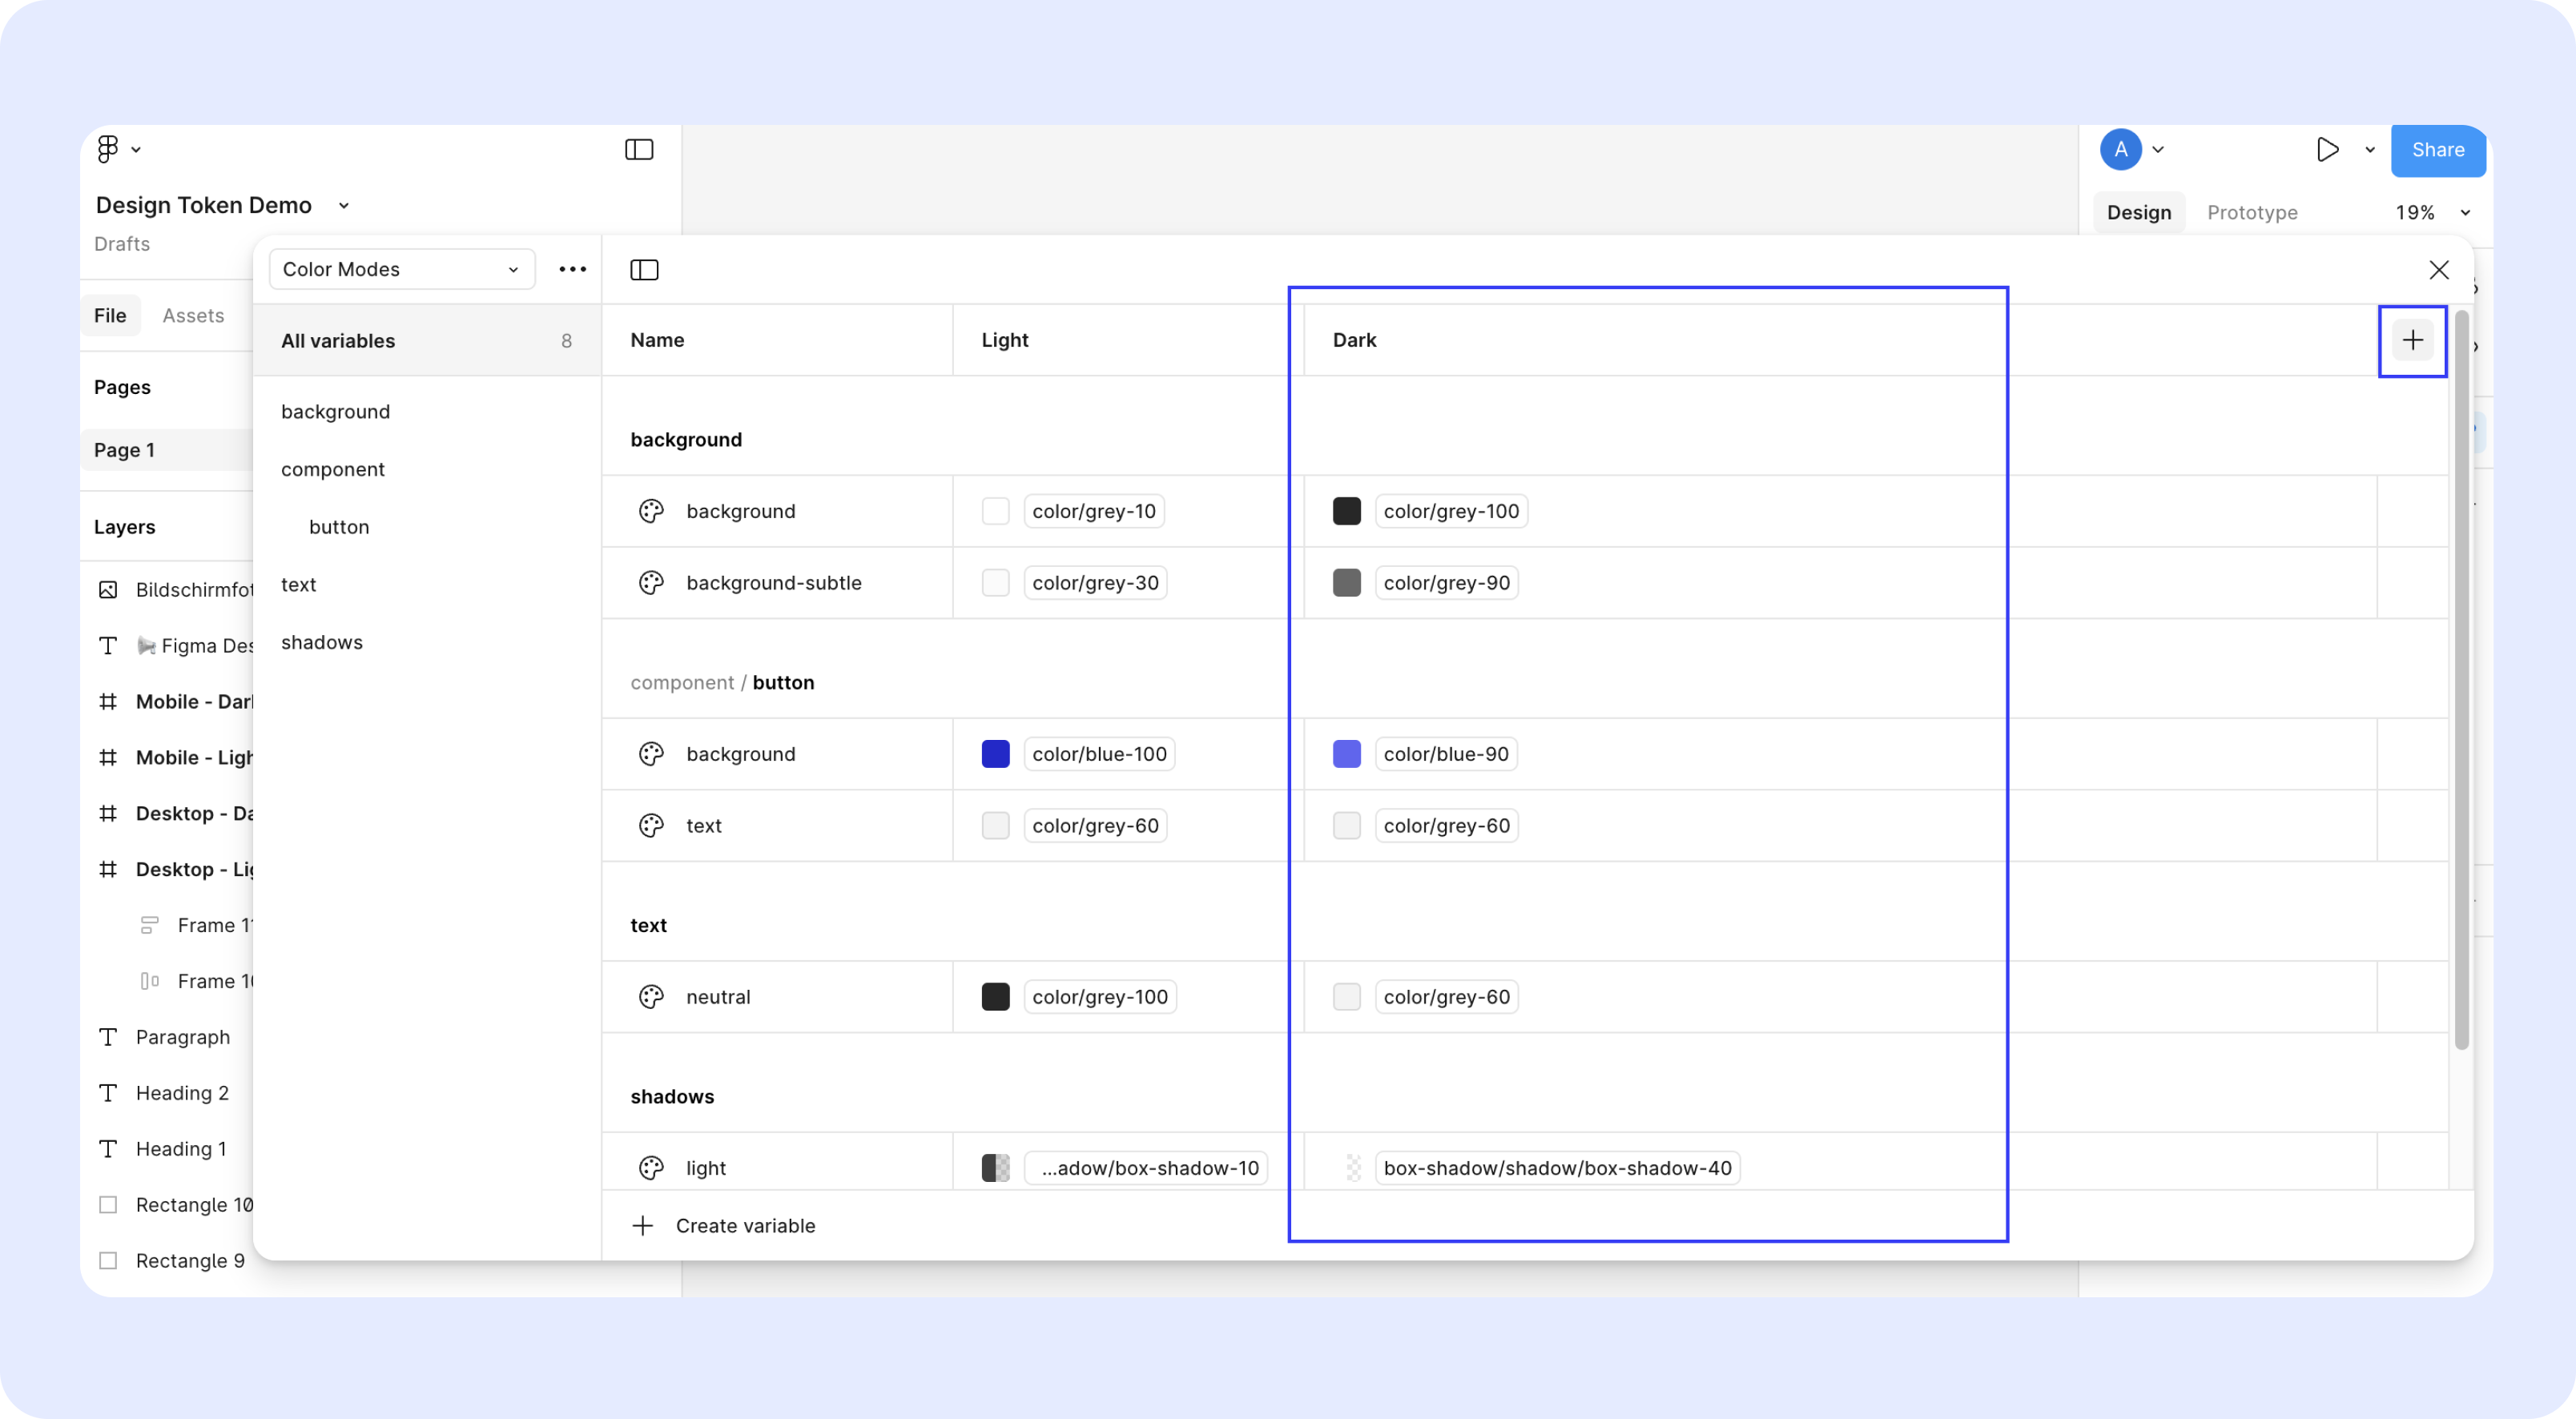This screenshot has height=1419, width=2576.
Task: Open the three-dots collection options menu
Action: pyautogui.click(x=572, y=269)
